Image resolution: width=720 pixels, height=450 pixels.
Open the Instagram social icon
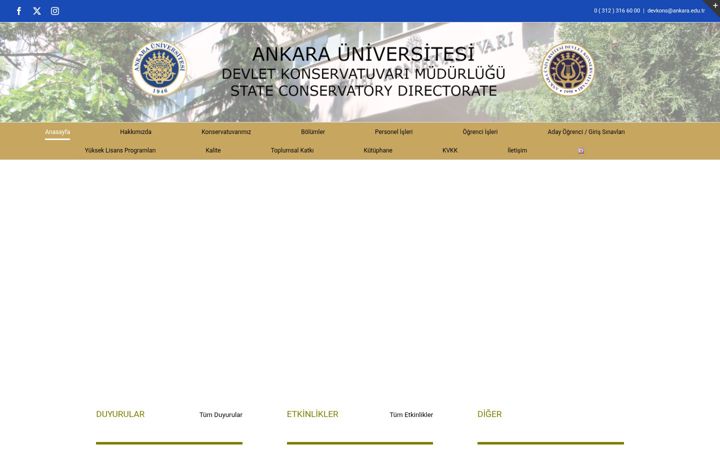[x=55, y=11]
